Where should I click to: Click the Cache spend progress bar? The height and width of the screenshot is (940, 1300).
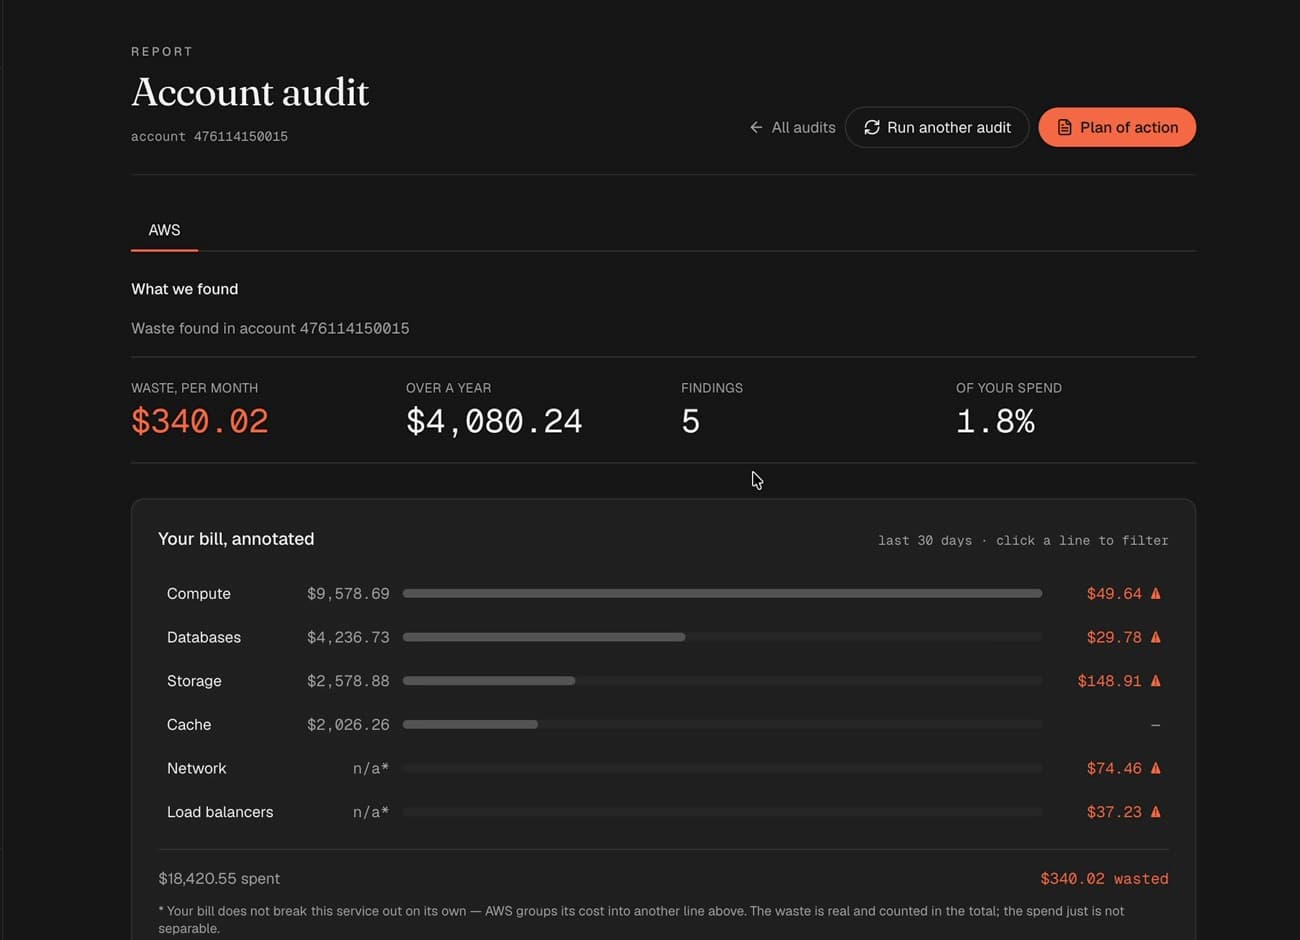pyautogui.click(x=722, y=725)
